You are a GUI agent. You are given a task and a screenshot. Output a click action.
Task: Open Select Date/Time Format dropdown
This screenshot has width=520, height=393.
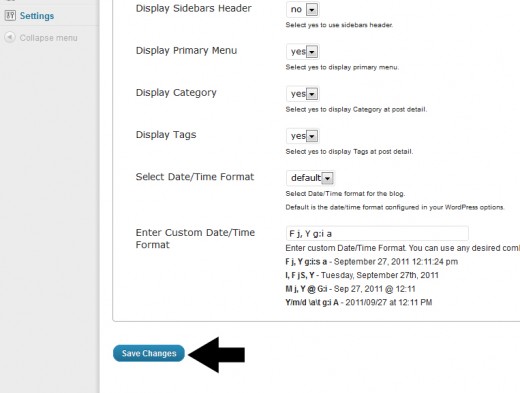[x=310, y=178]
